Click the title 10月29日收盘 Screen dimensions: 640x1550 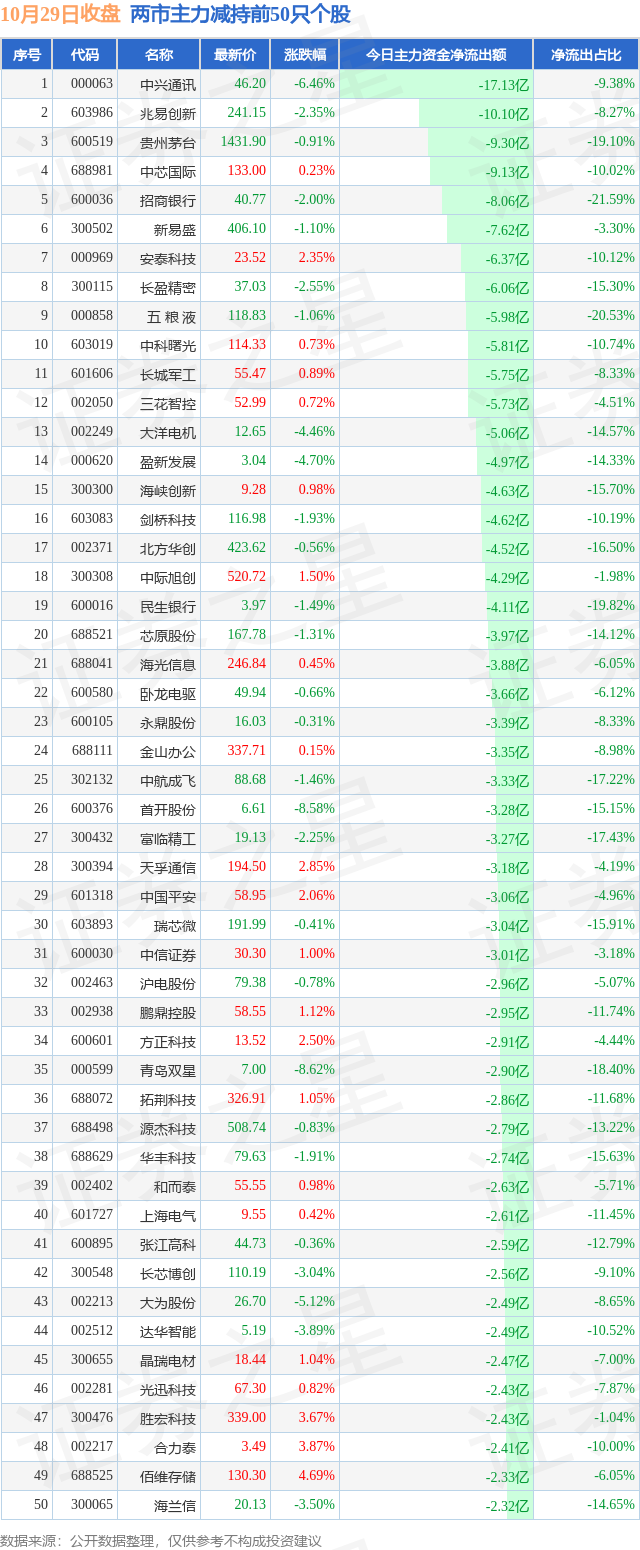(61, 15)
